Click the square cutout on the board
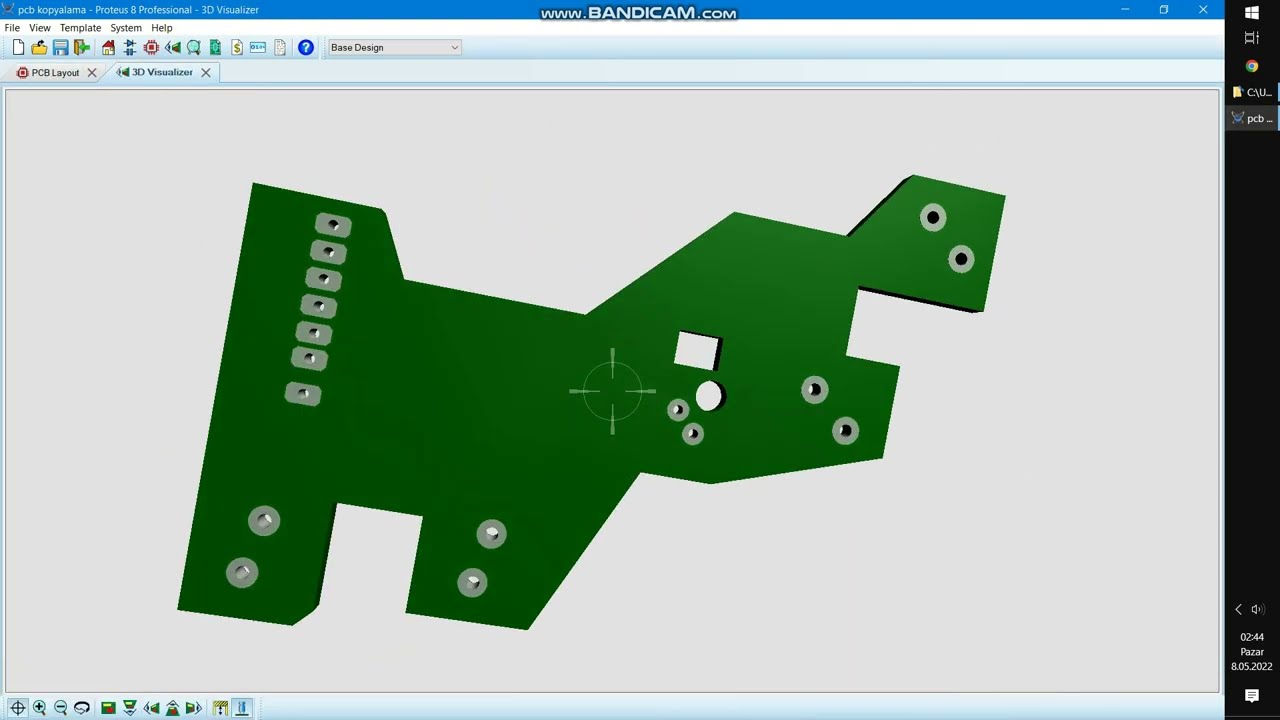Viewport: 1280px width, 720px height. click(x=696, y=351)
